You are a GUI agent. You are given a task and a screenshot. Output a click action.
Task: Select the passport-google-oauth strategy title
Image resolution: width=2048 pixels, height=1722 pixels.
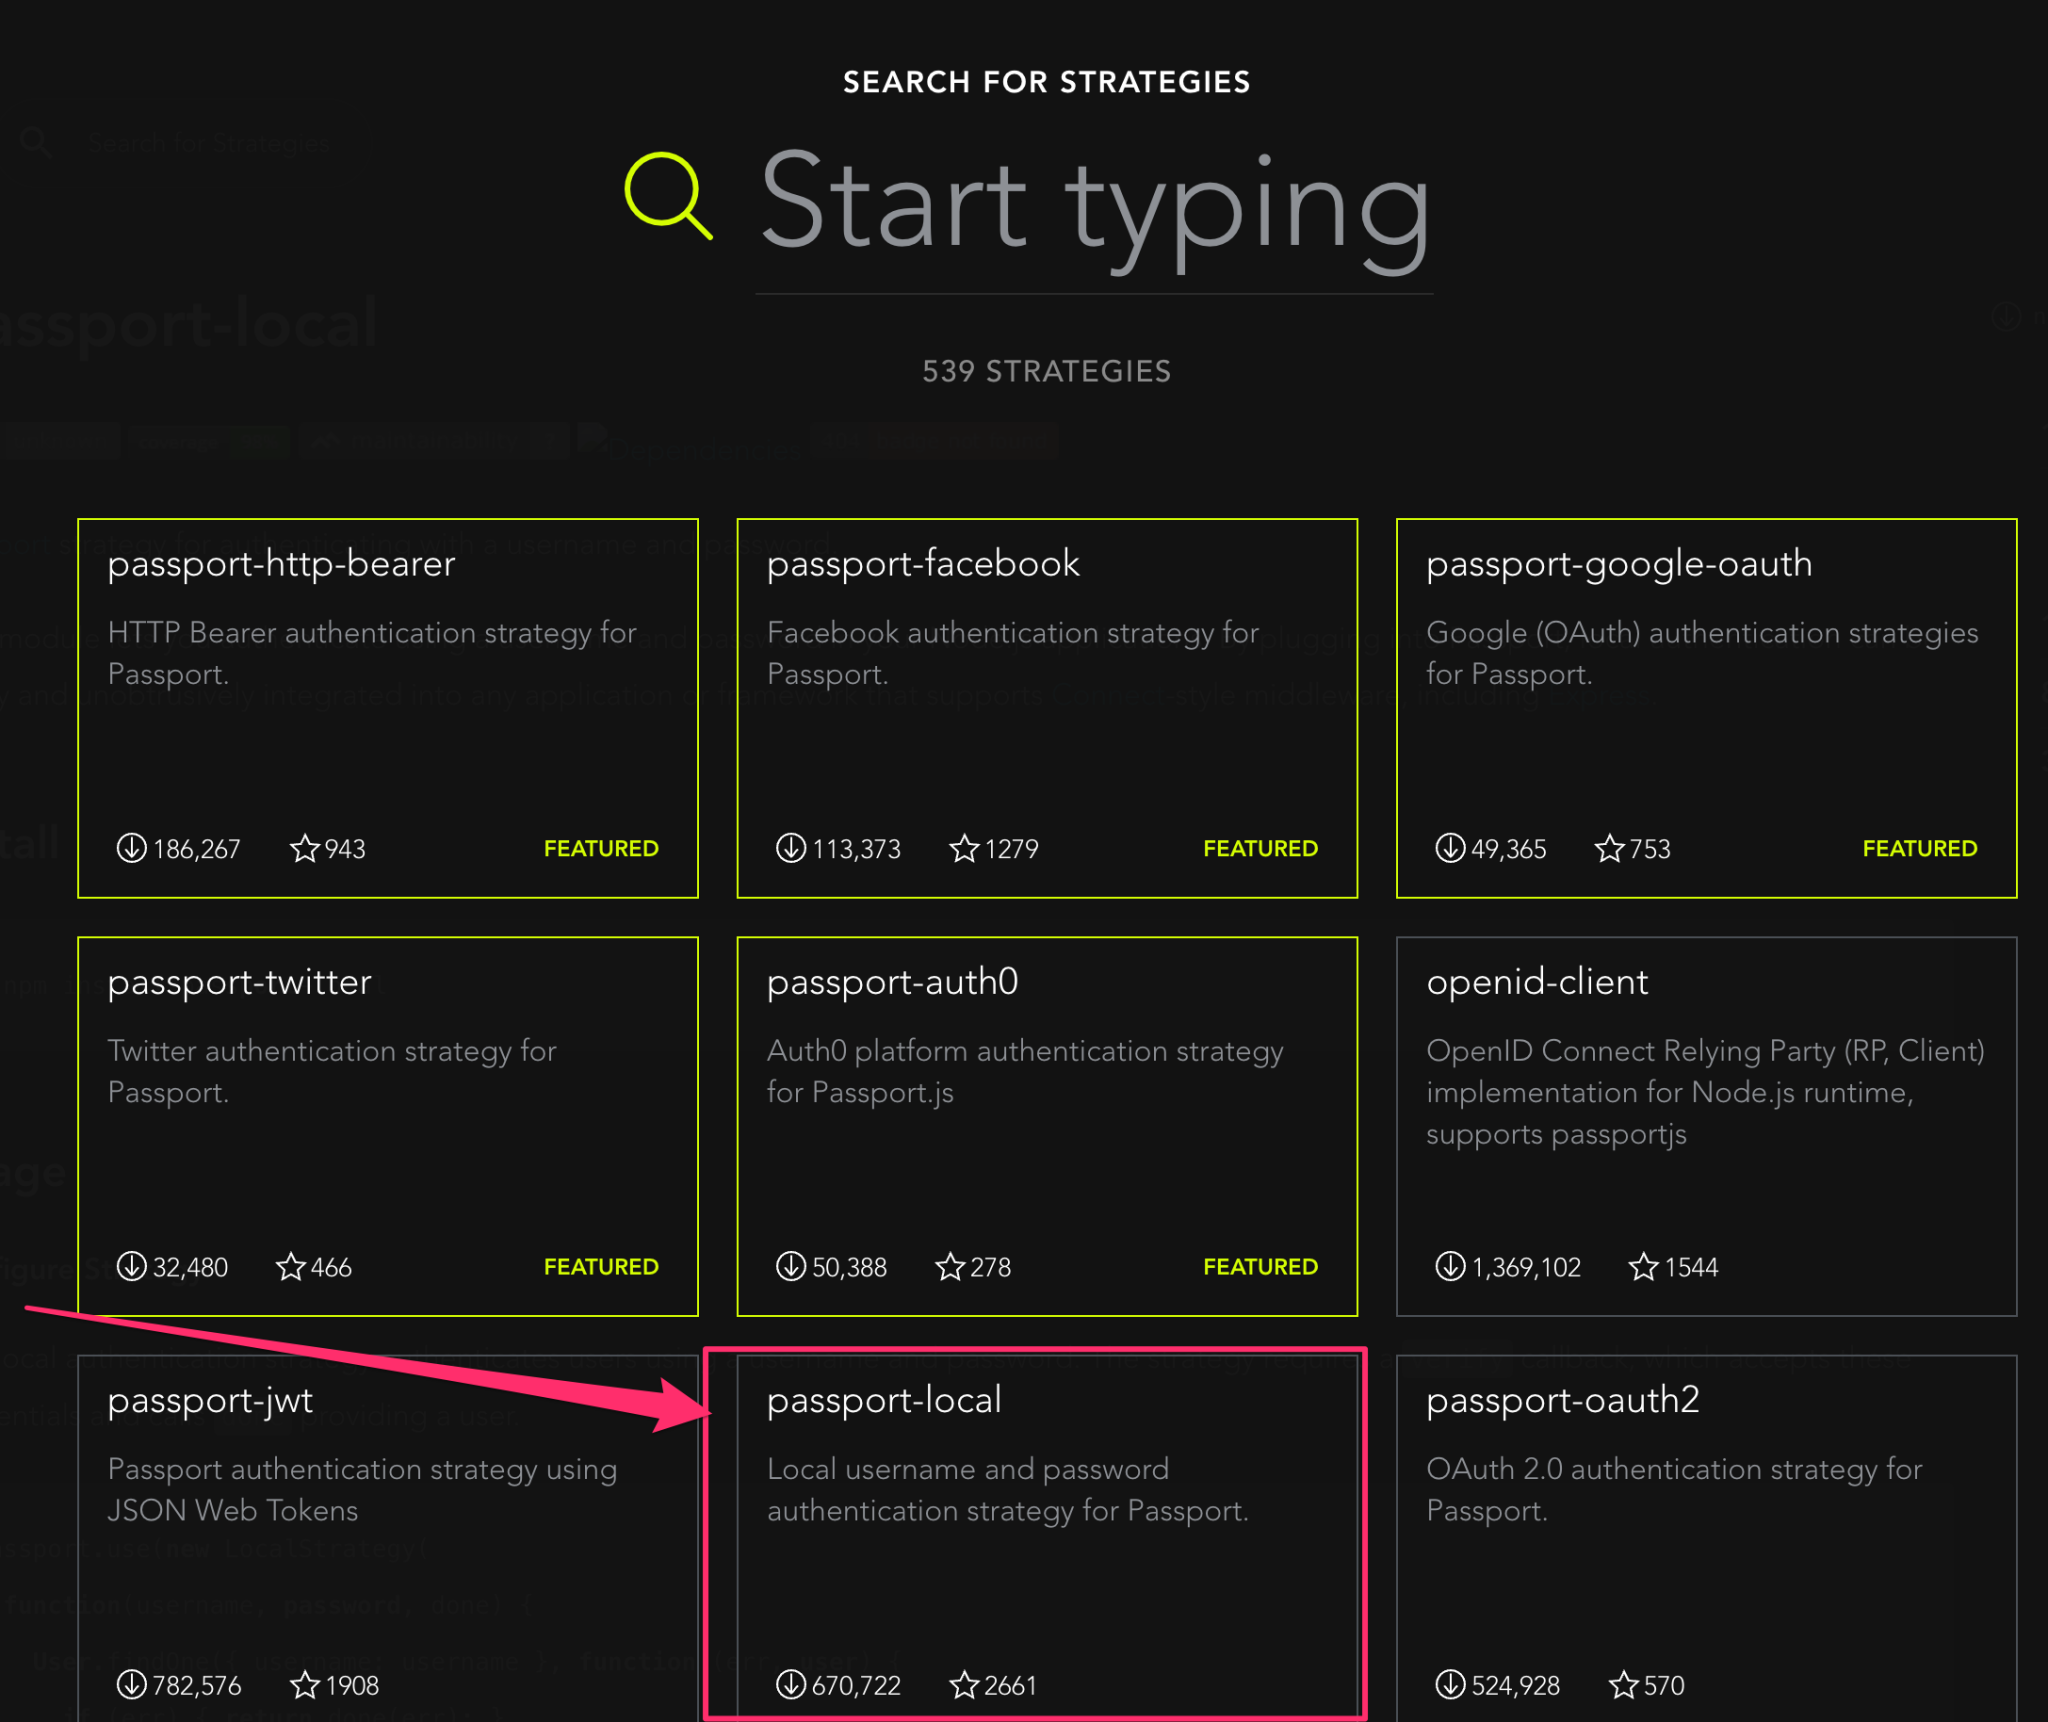(x=1618, y=564)
